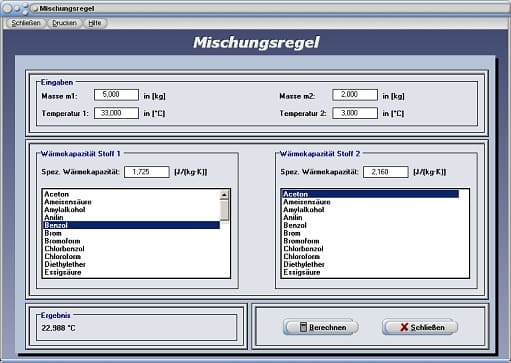Click the Masse m1 input field
511x363 pixels.
116,95
